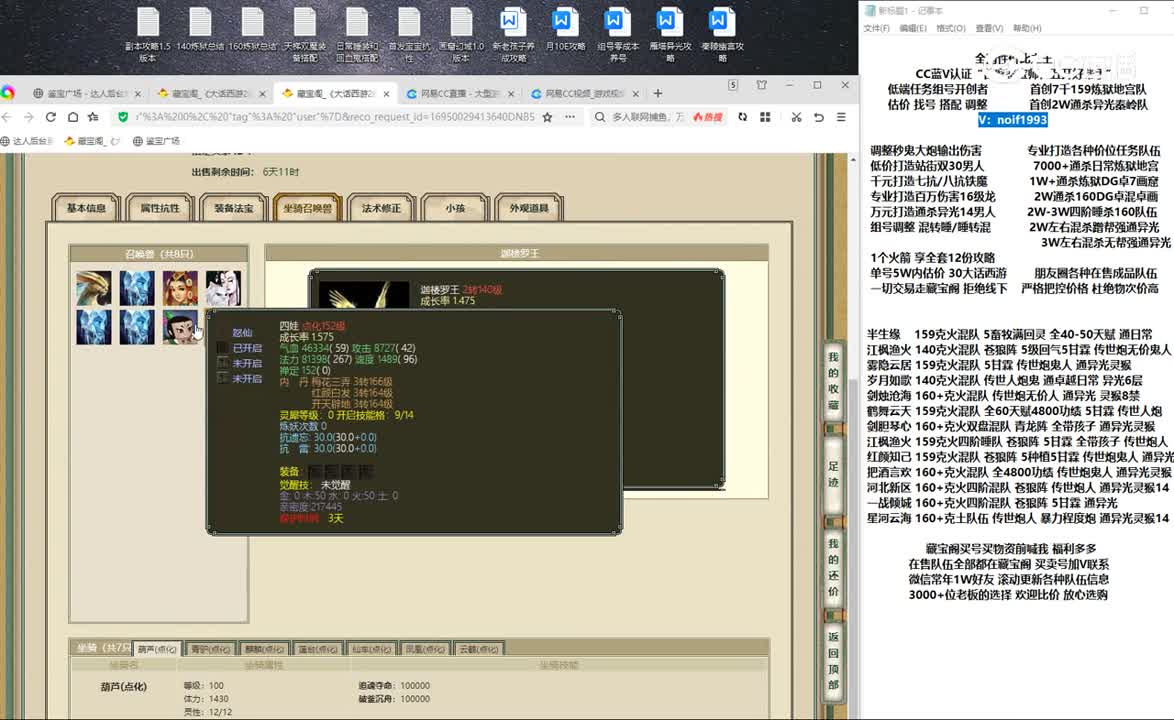Viewport: 1174px width, 720px height.
Task: Click the browser logo in the tab bar
Action: point(7,93)
